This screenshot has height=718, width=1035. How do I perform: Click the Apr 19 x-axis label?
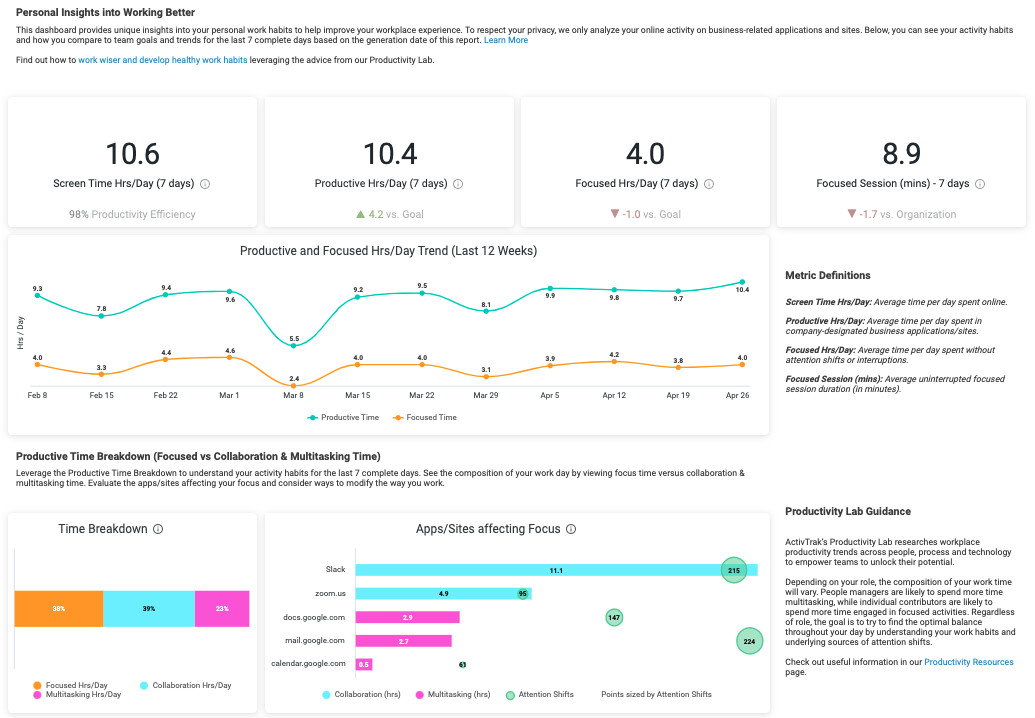click(678, 395)
